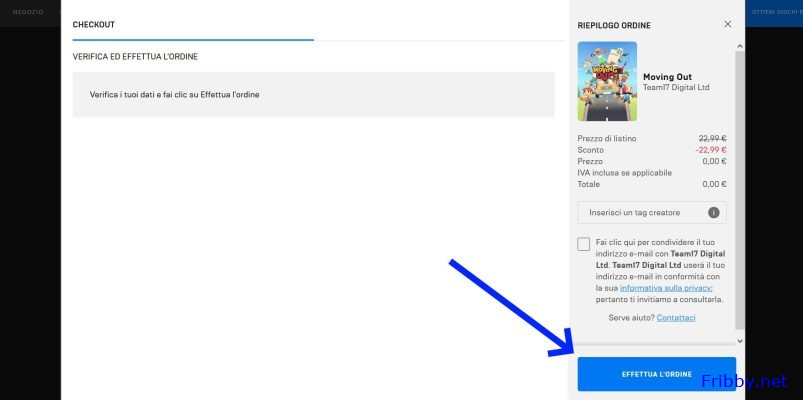Viewport: 803px width, 400px height.
Task: Click the 'Ottieni giochi' button at top right
Action: 775,11
